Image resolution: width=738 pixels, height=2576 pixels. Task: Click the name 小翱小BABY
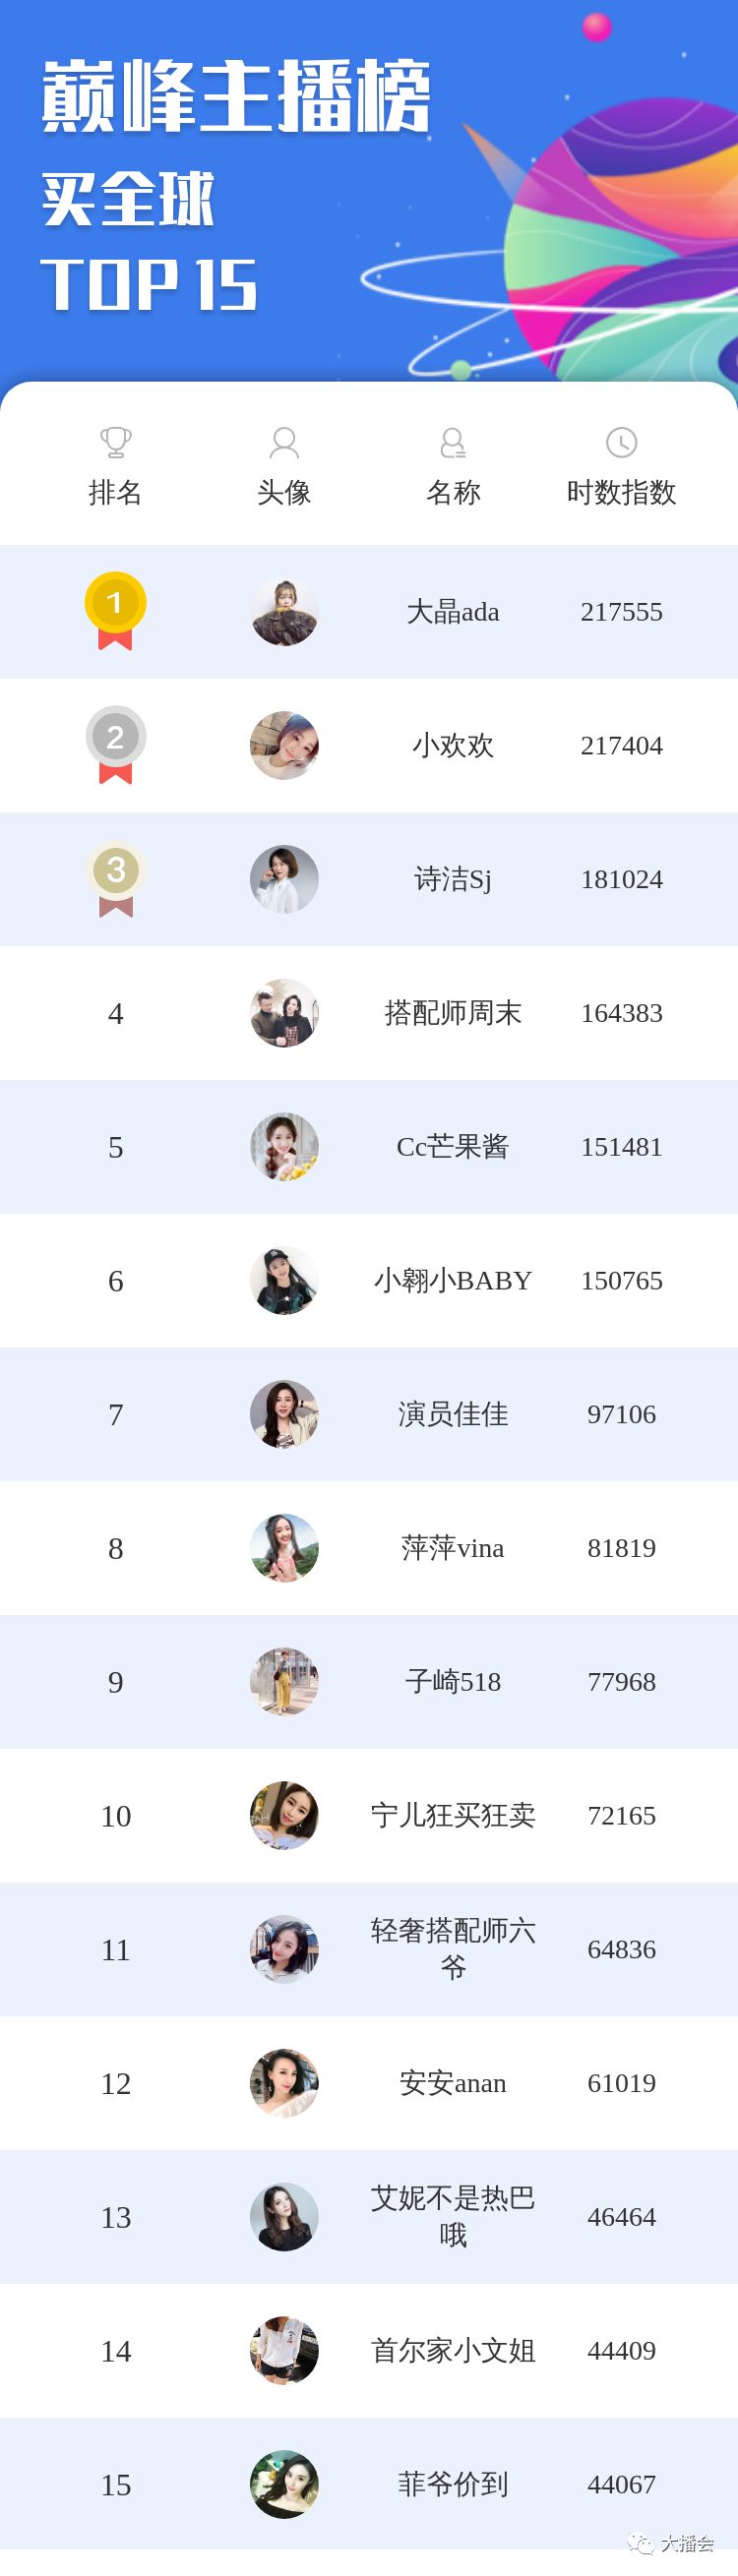tap(453, 1280)
